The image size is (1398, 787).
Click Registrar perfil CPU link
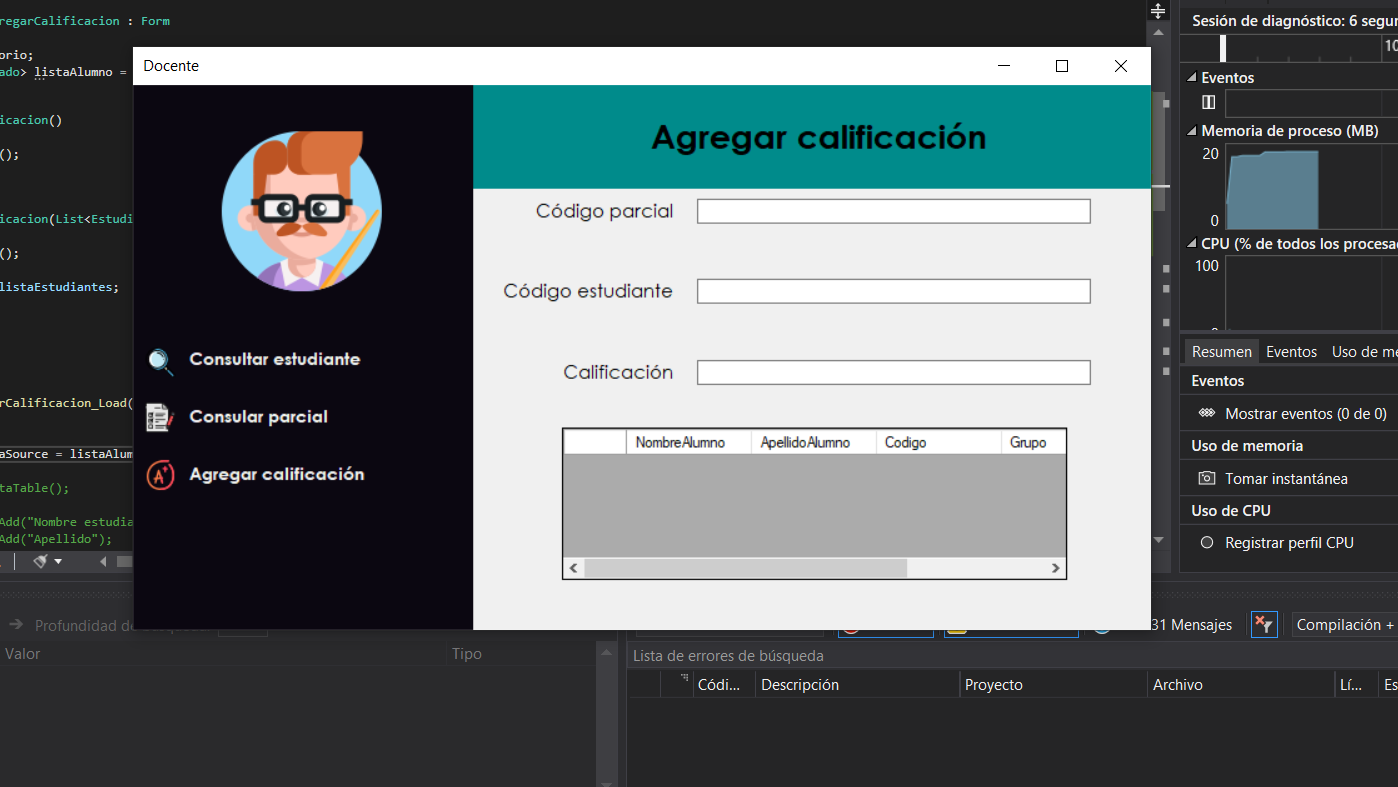[x=1289, y=543]
